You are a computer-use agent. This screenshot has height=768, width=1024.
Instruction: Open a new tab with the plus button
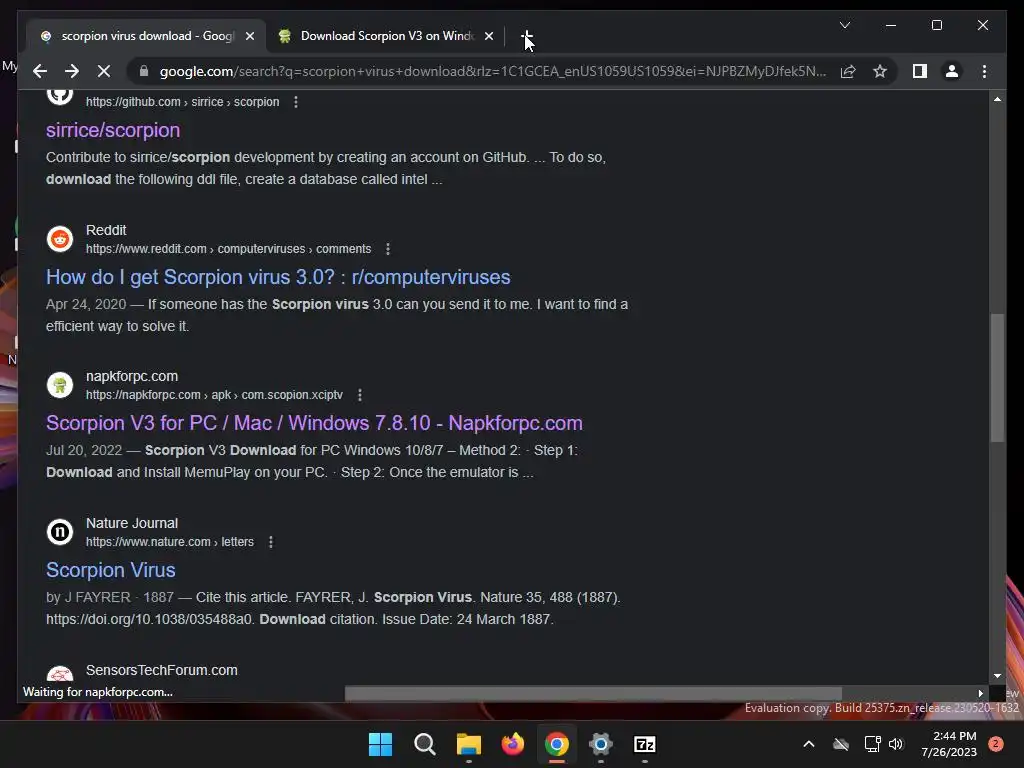tap(526, 36)
